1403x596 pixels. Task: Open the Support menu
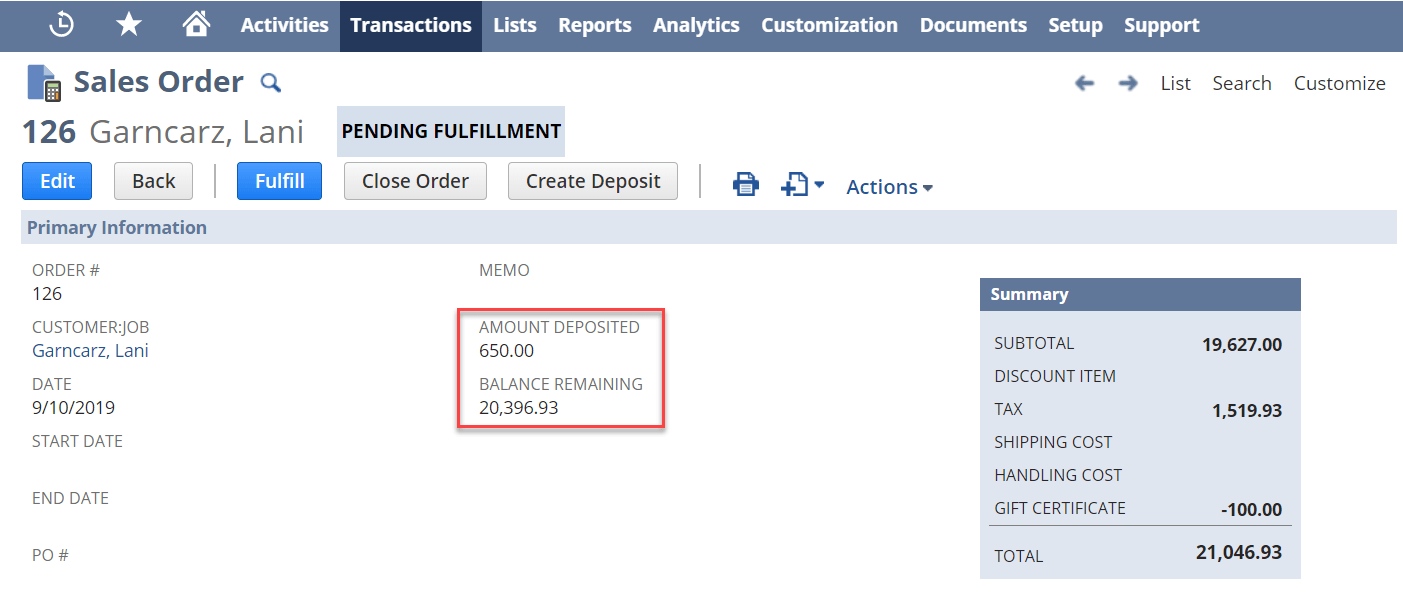(1161, 26)
